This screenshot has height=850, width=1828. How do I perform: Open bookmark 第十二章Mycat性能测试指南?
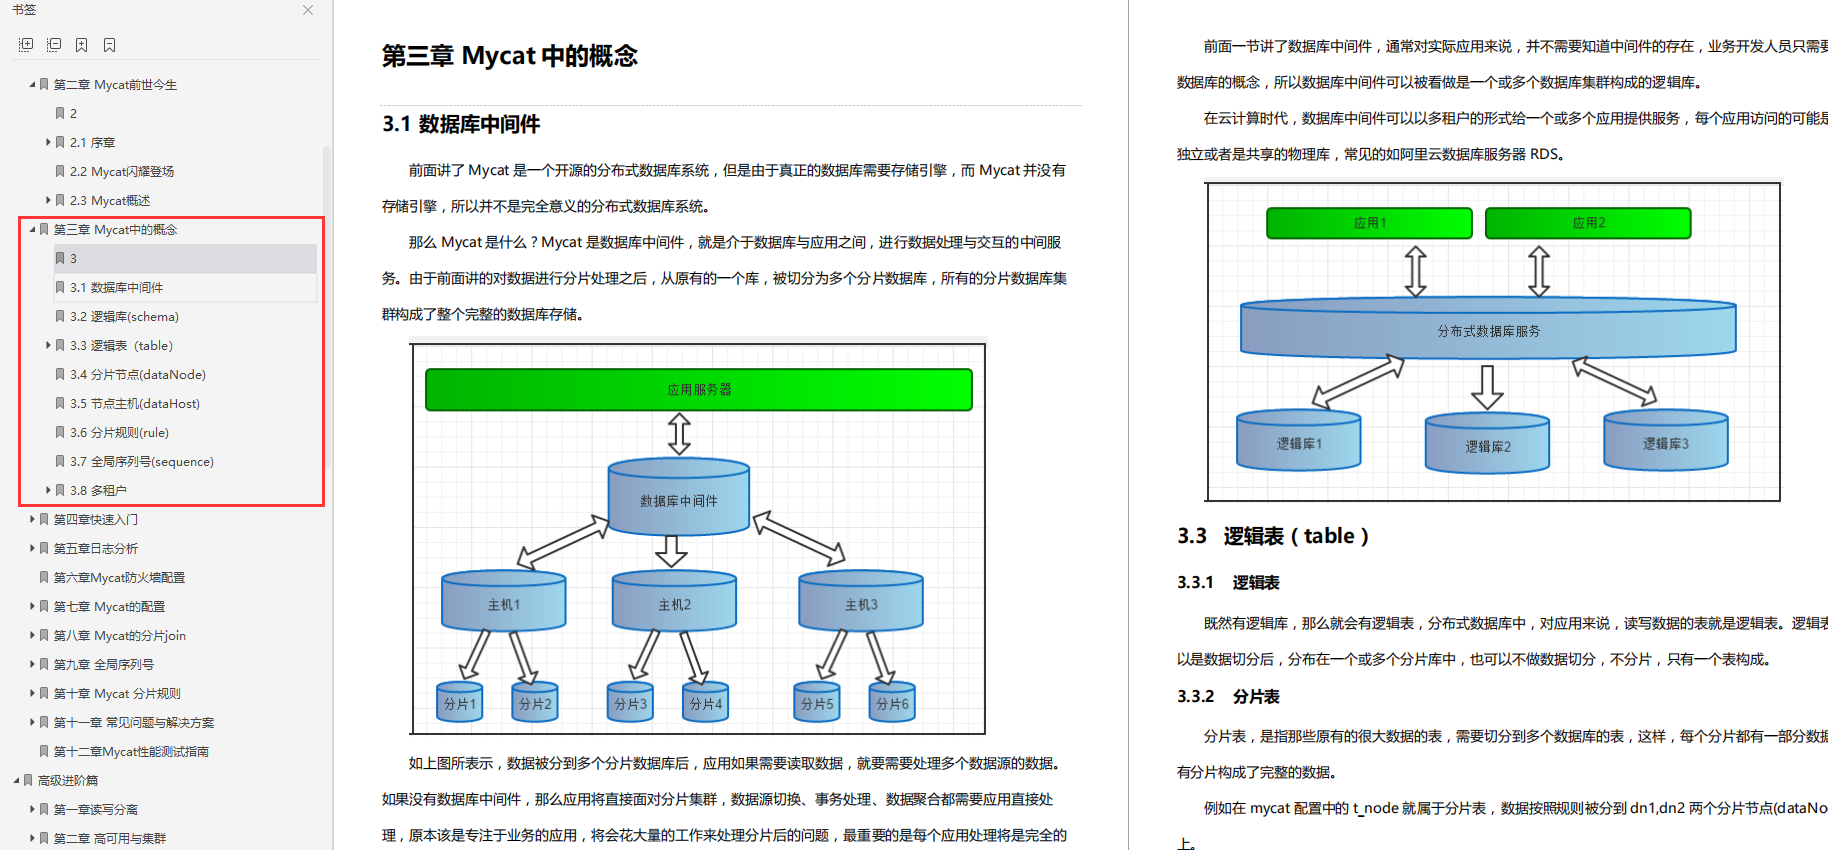coord(131,752)
